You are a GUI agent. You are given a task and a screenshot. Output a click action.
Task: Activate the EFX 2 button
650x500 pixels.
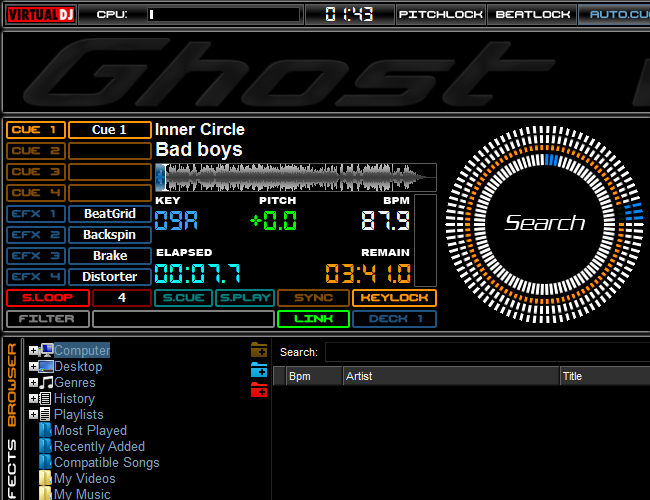pos(36,235)
